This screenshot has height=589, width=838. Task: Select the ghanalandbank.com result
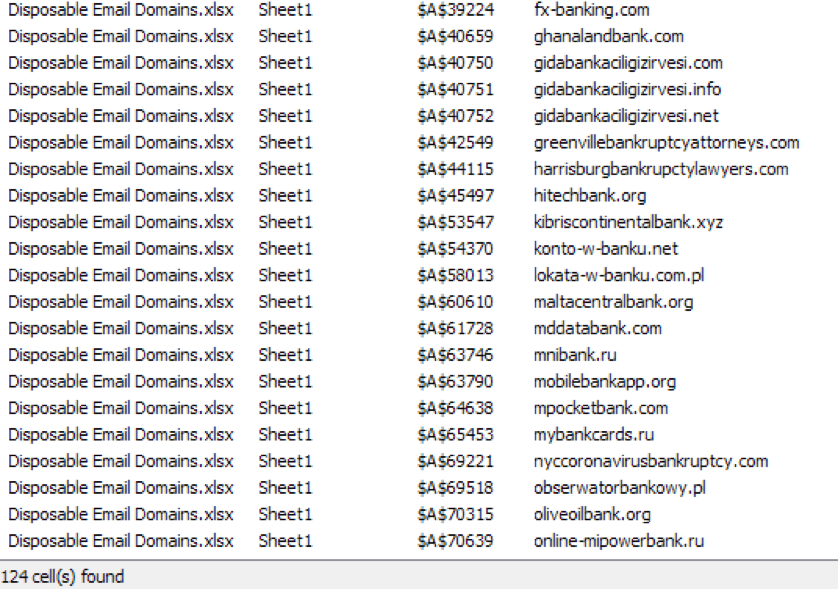pos(419,36)
